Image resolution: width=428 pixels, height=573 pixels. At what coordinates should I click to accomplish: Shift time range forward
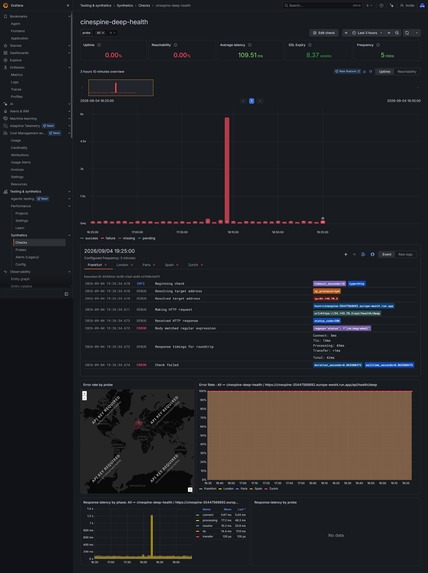click(x=389, y=33)
